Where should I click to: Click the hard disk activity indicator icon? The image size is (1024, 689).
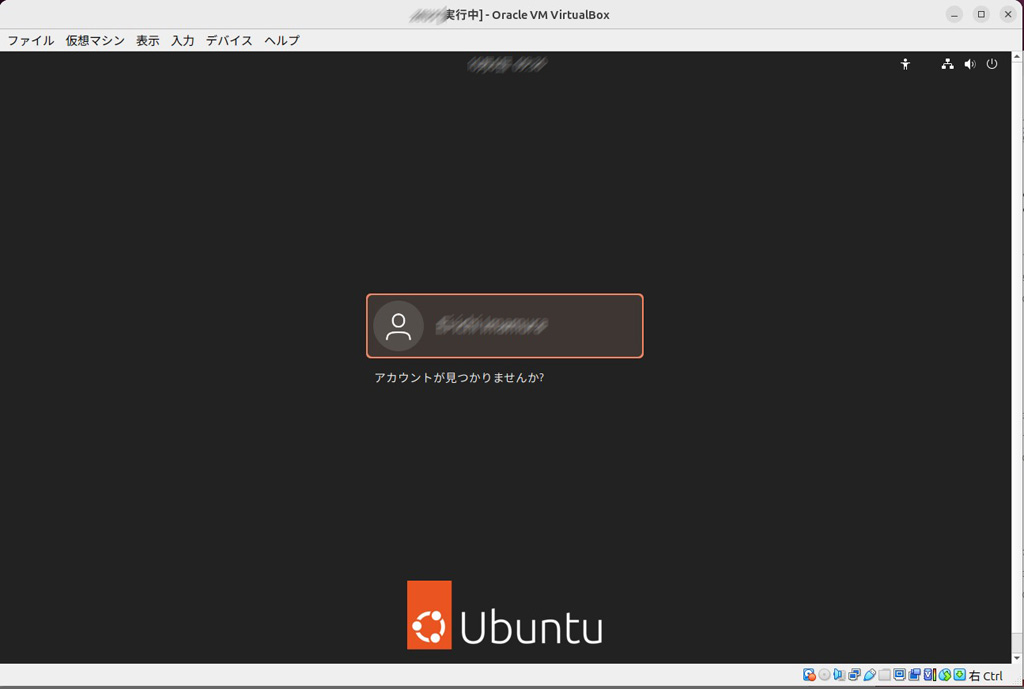tap(809, 675)
